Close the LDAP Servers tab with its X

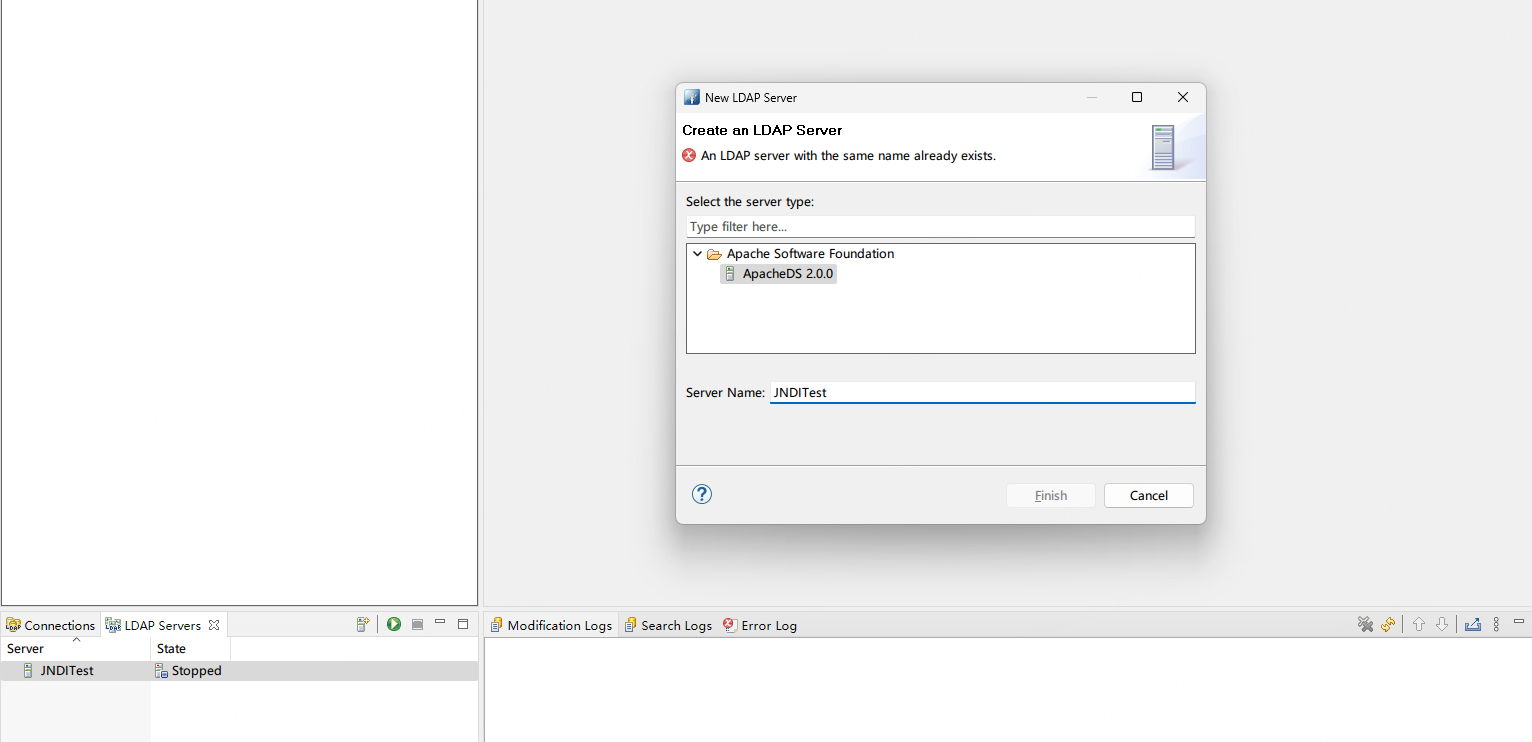214,625
